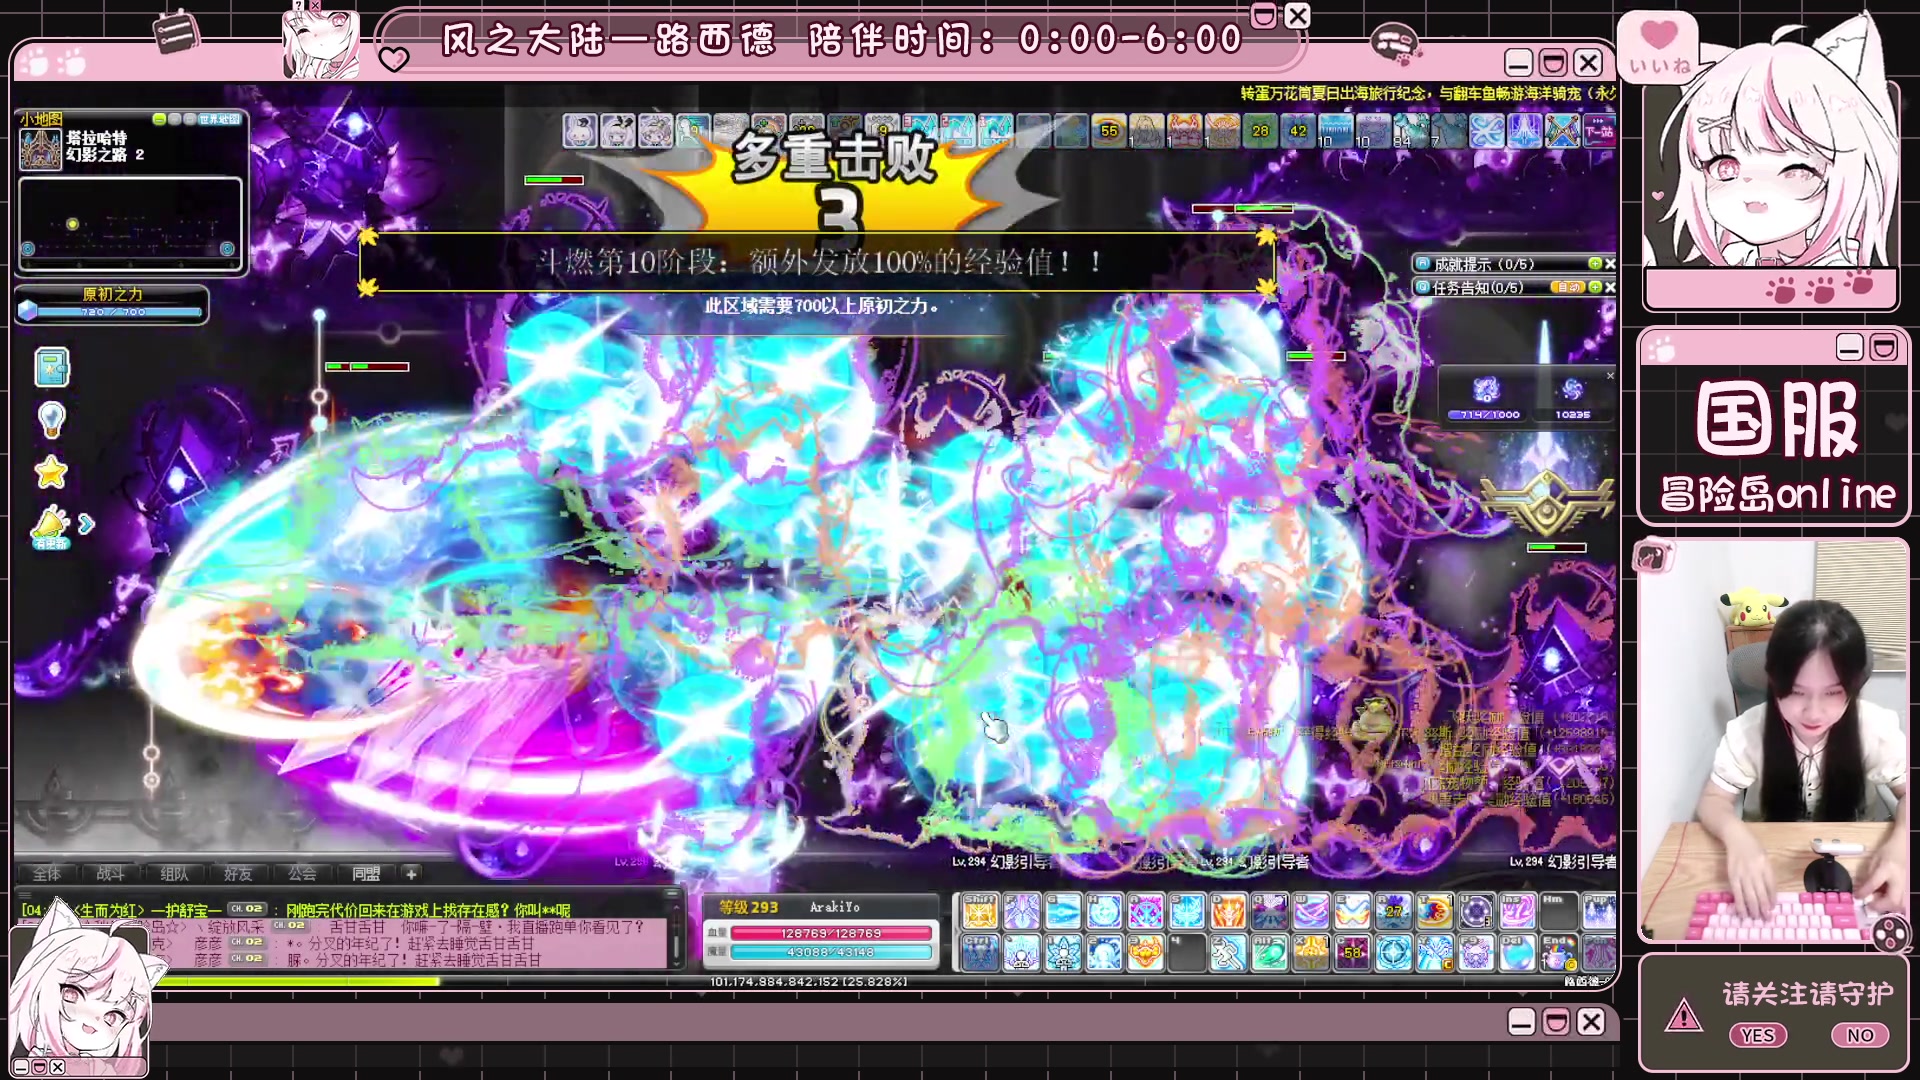Click the blue MP bar 43088/43148

coord(831,952)
